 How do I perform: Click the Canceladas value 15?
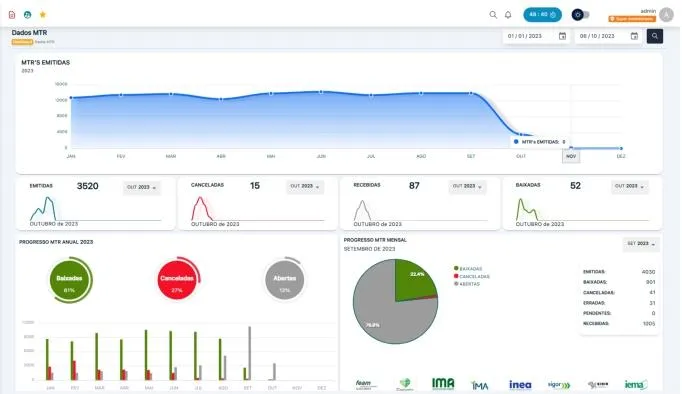tap(255, 186)
